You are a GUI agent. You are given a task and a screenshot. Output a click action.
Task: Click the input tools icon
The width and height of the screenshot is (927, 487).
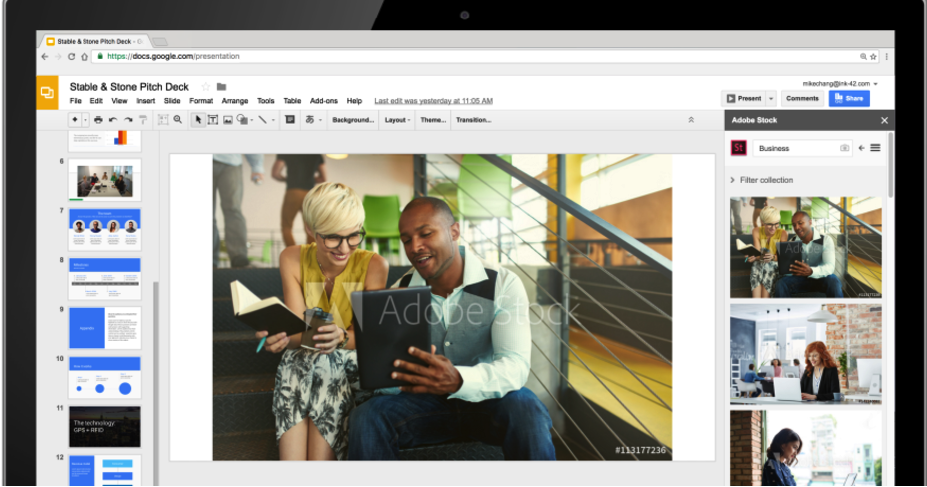[310, 120]
